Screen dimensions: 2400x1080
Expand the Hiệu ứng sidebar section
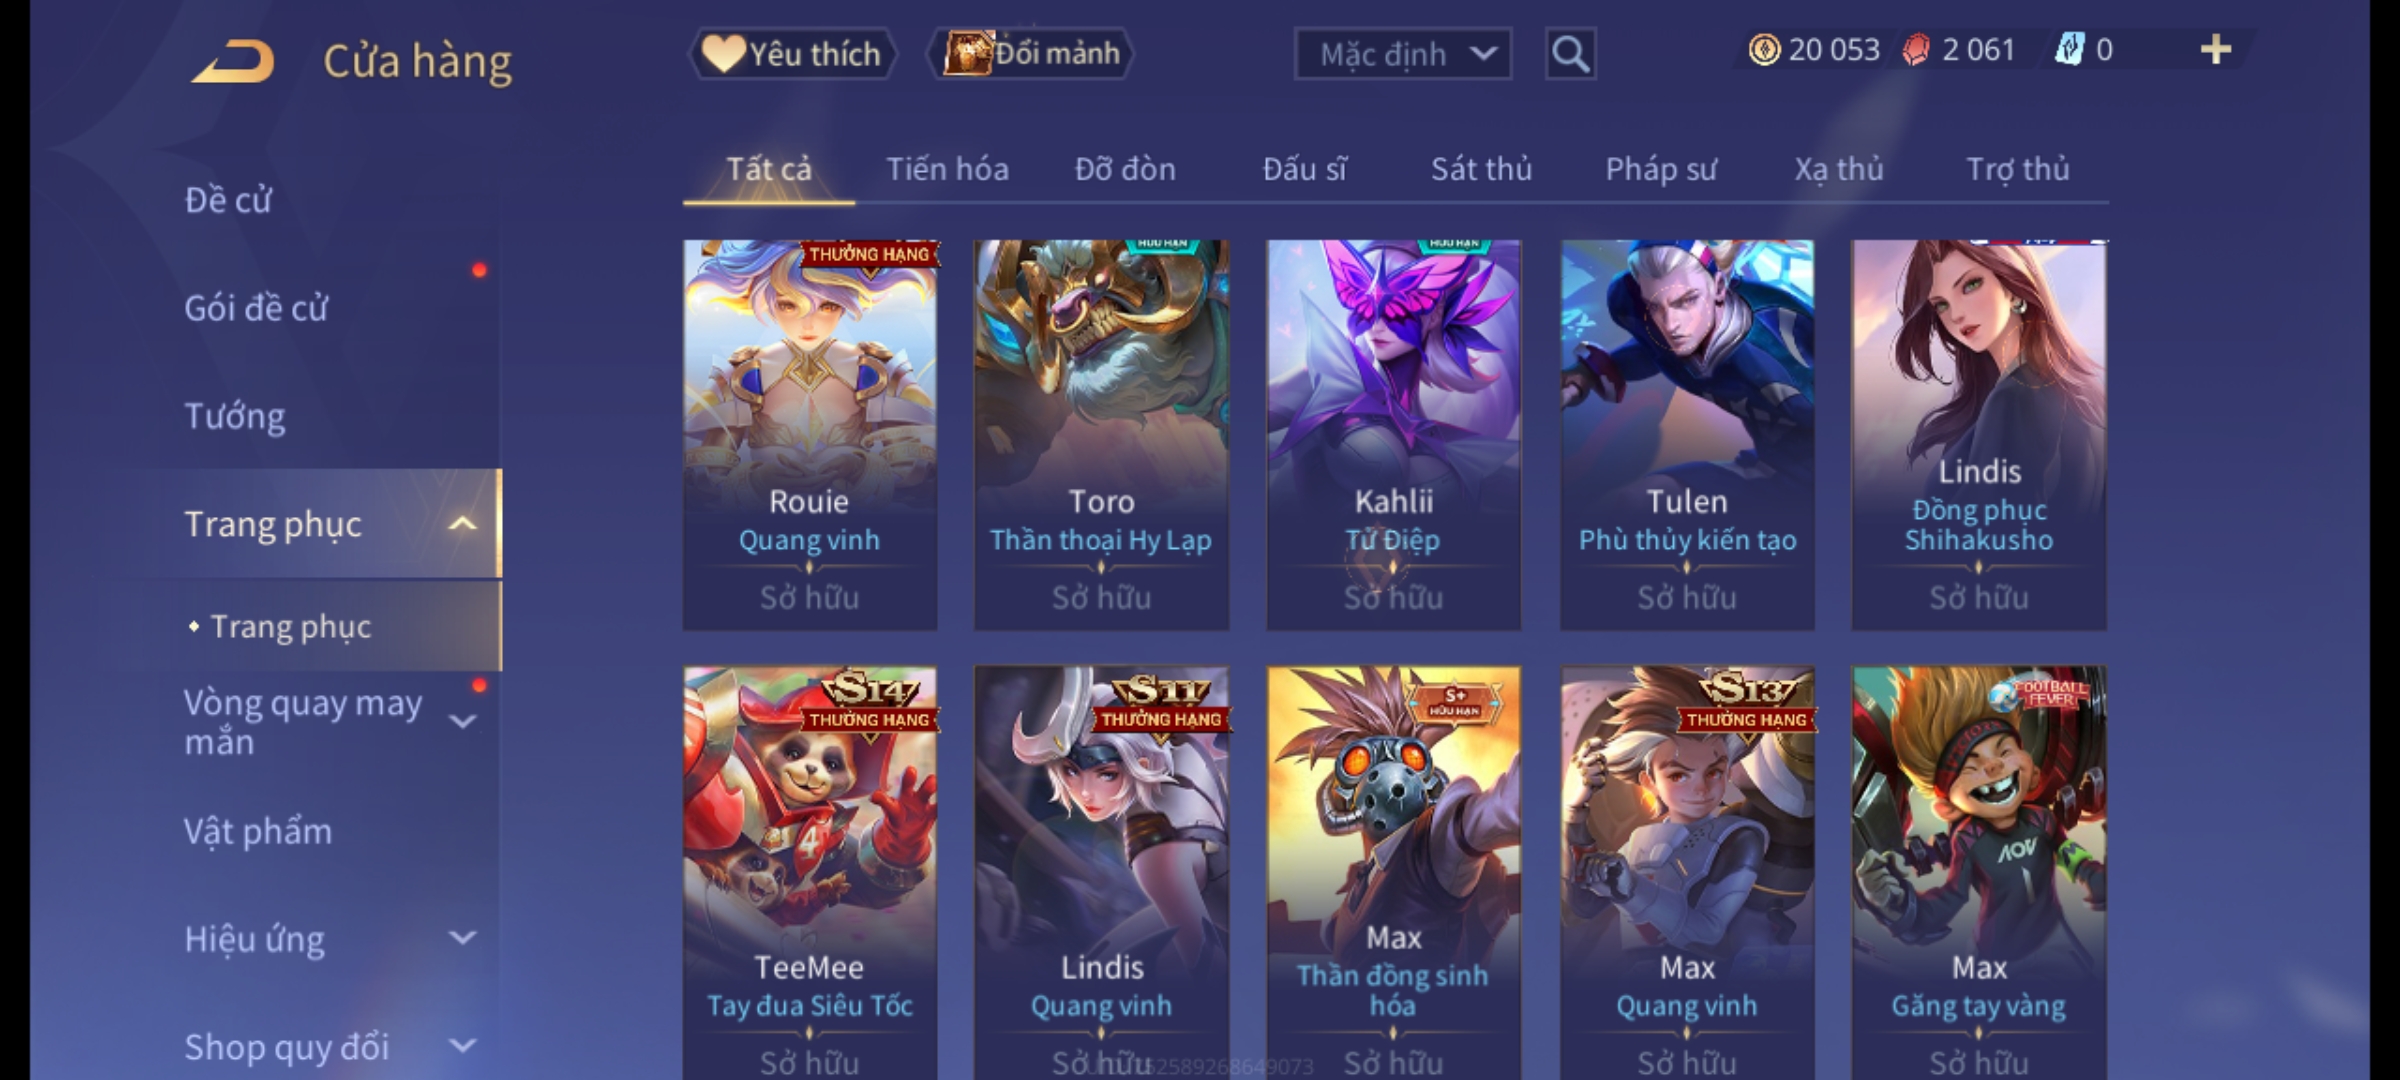[x=462, y=938]
